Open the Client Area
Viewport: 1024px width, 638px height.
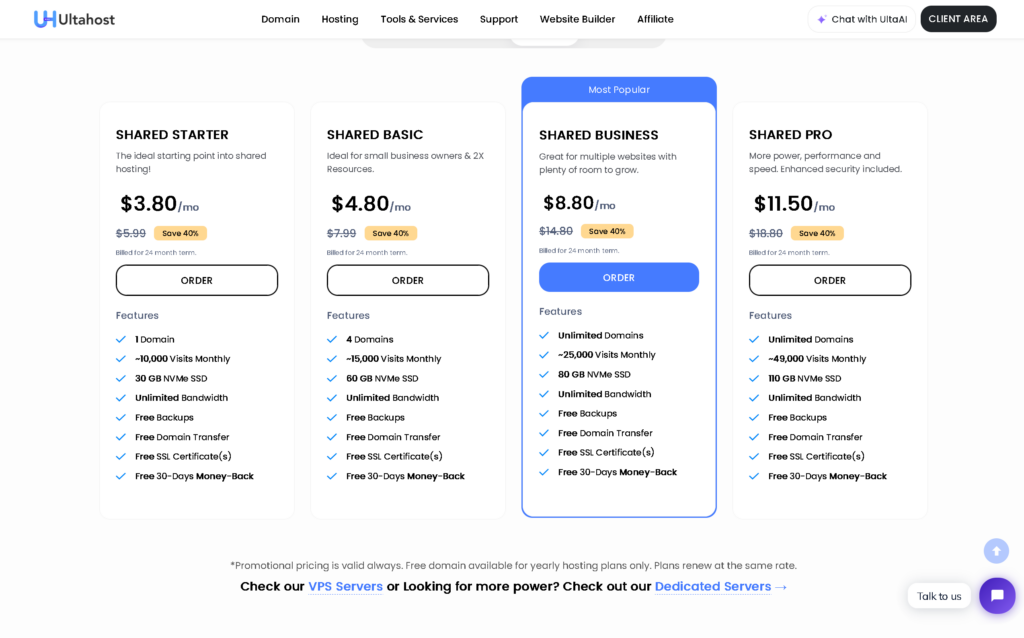tap(958, 19)
